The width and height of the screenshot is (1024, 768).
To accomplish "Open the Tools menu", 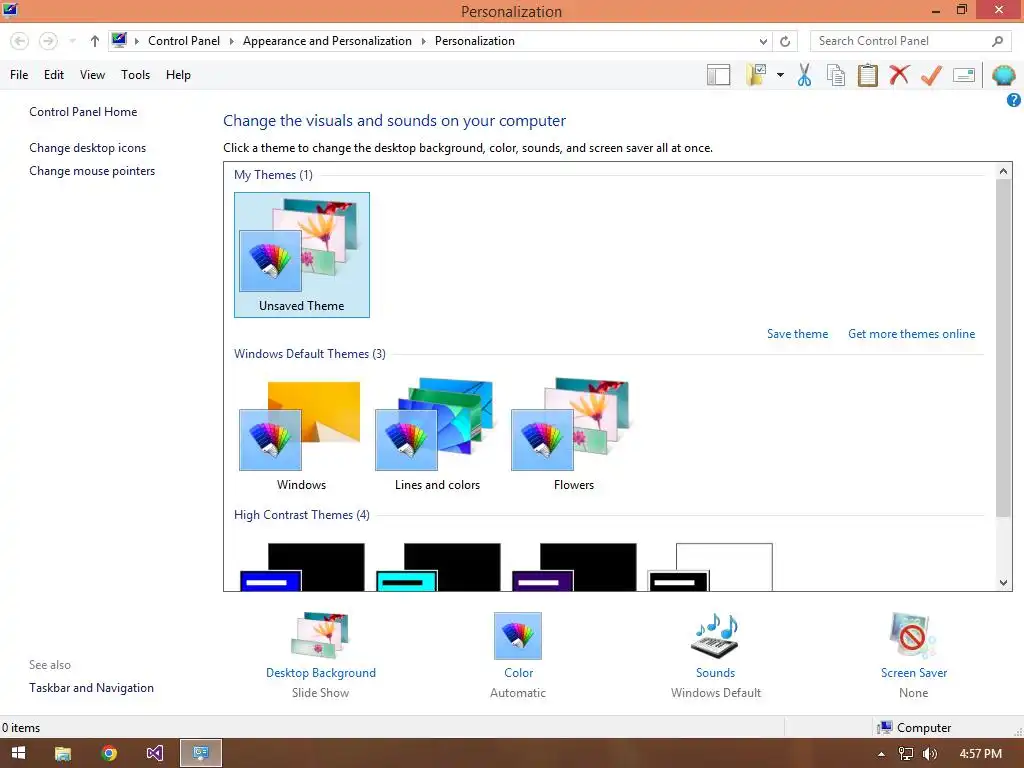I will [x=135, y=75].
